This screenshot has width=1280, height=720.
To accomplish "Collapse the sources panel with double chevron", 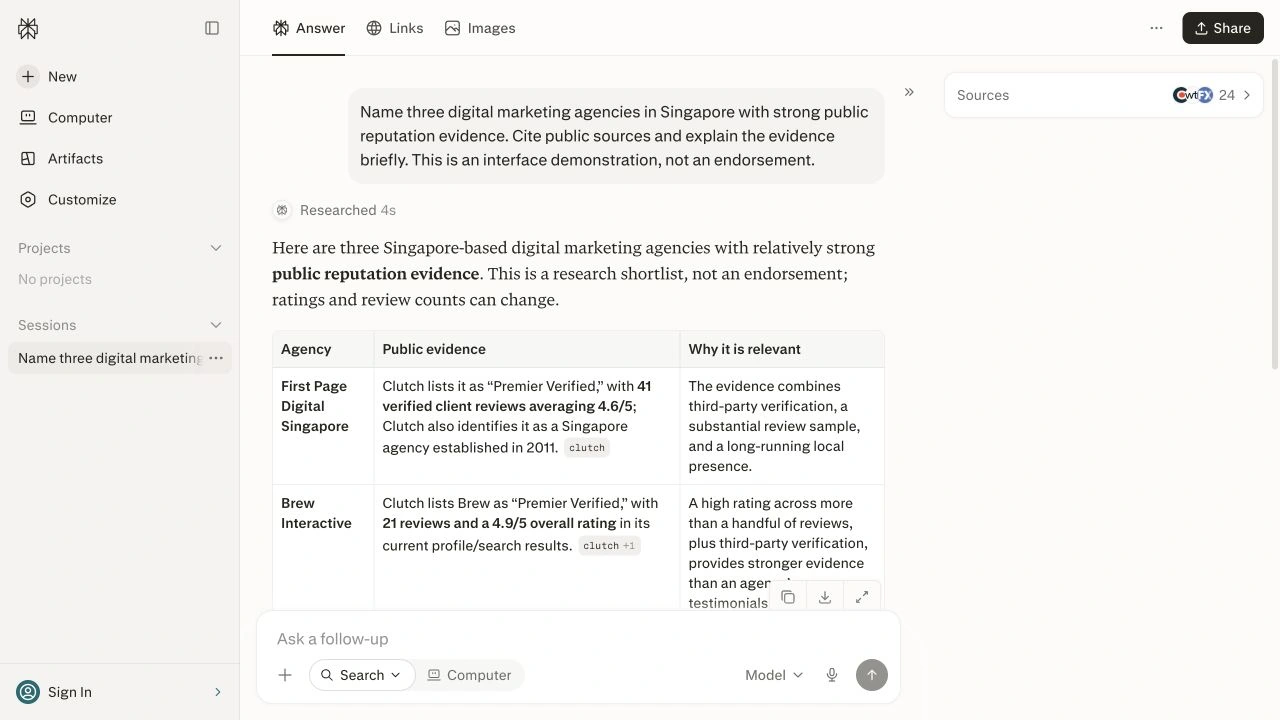I will click(909, 92).
